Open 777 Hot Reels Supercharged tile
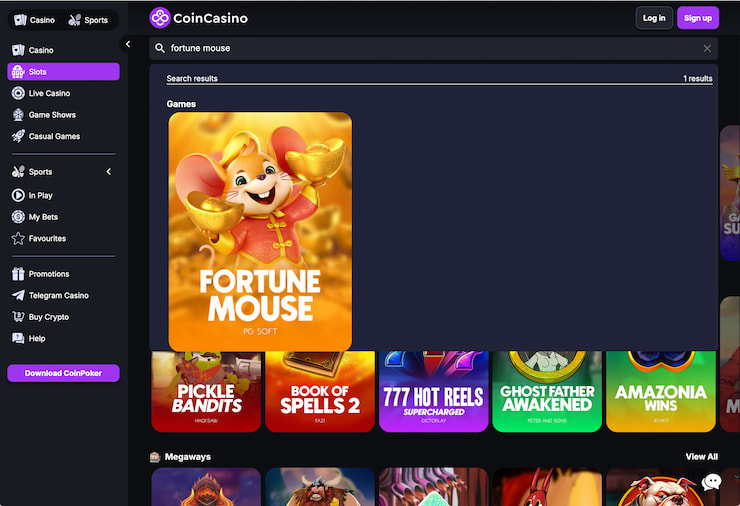Viewport: 740px width, 506px height. [x=433, y=391]
